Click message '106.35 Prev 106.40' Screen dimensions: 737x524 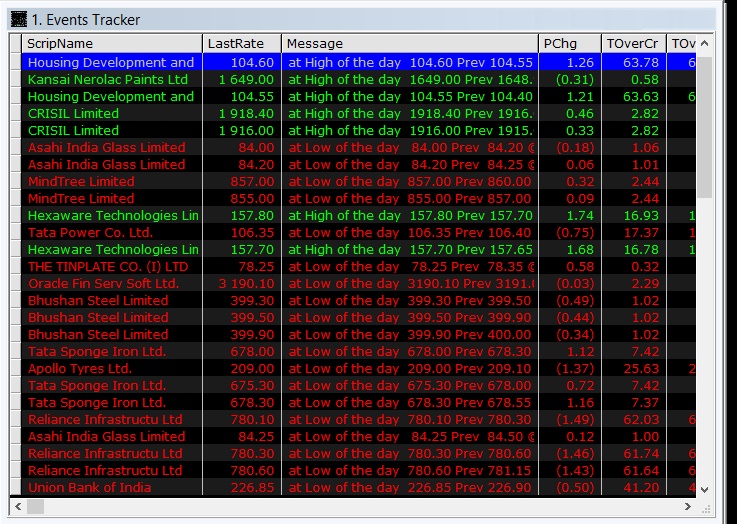(x=470, y=232)
